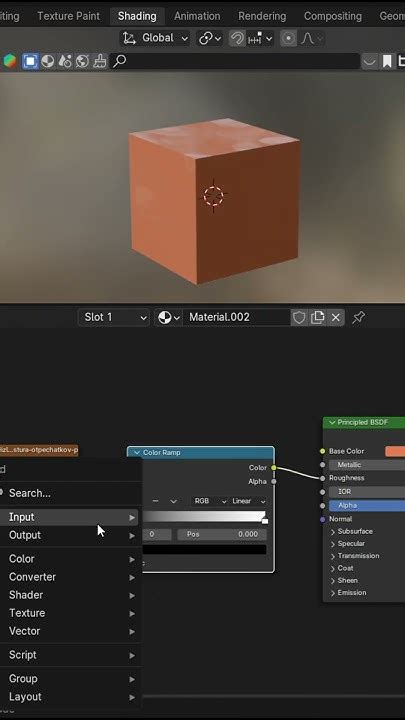Open the Input submenu
This screenshot has height=720, width=405.
(x=69, y=517)
